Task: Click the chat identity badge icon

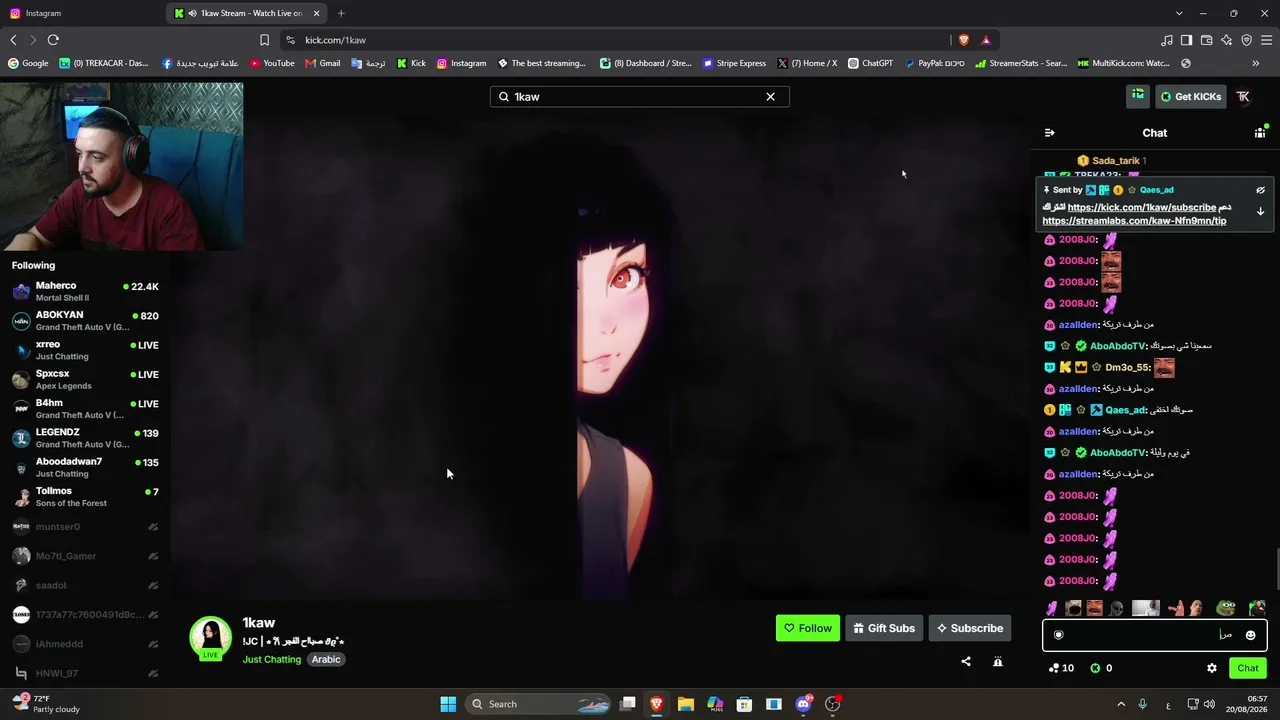Action: [x=1059, y=635]
